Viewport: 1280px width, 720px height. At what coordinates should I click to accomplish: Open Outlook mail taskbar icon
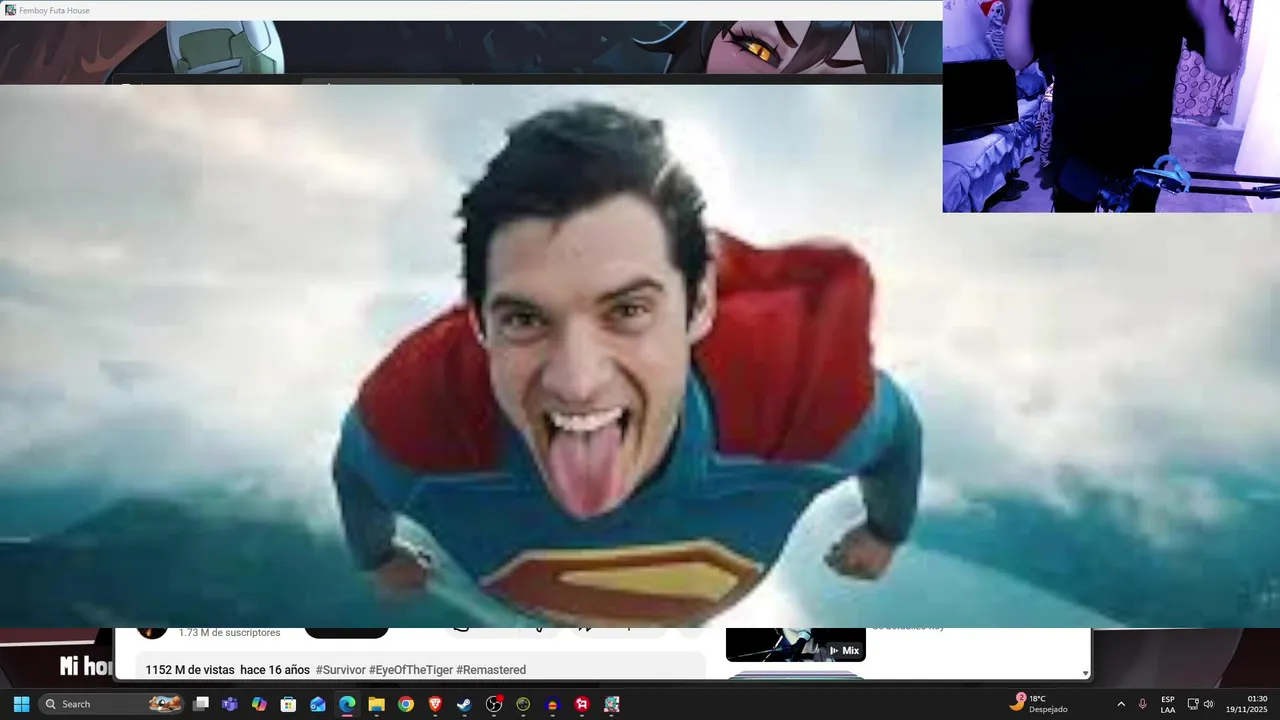(x=318, y=704)
